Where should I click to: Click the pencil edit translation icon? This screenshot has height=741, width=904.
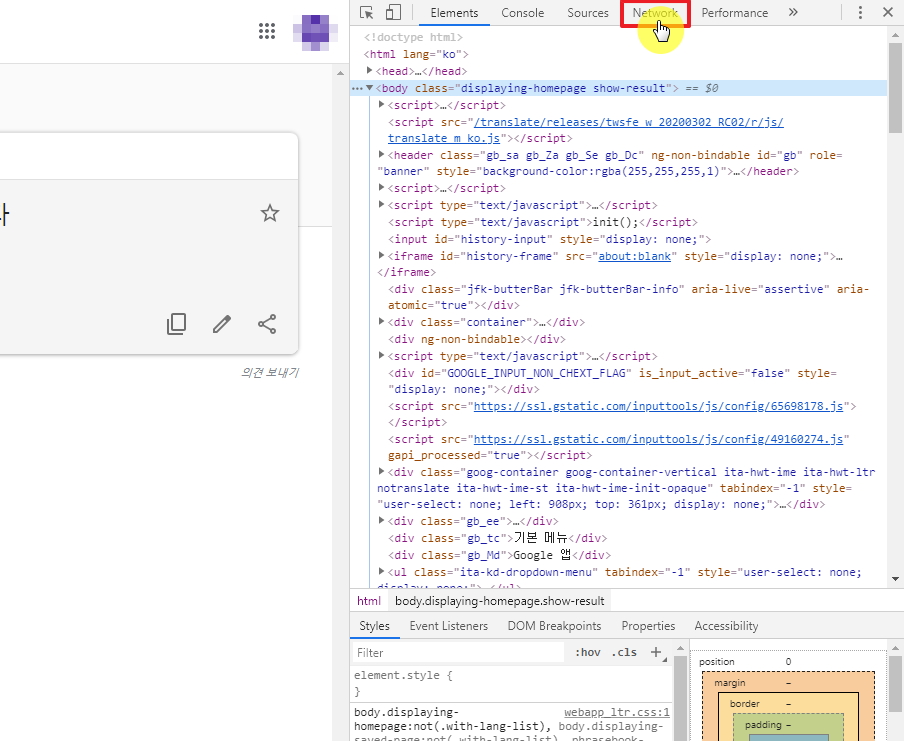222,324
